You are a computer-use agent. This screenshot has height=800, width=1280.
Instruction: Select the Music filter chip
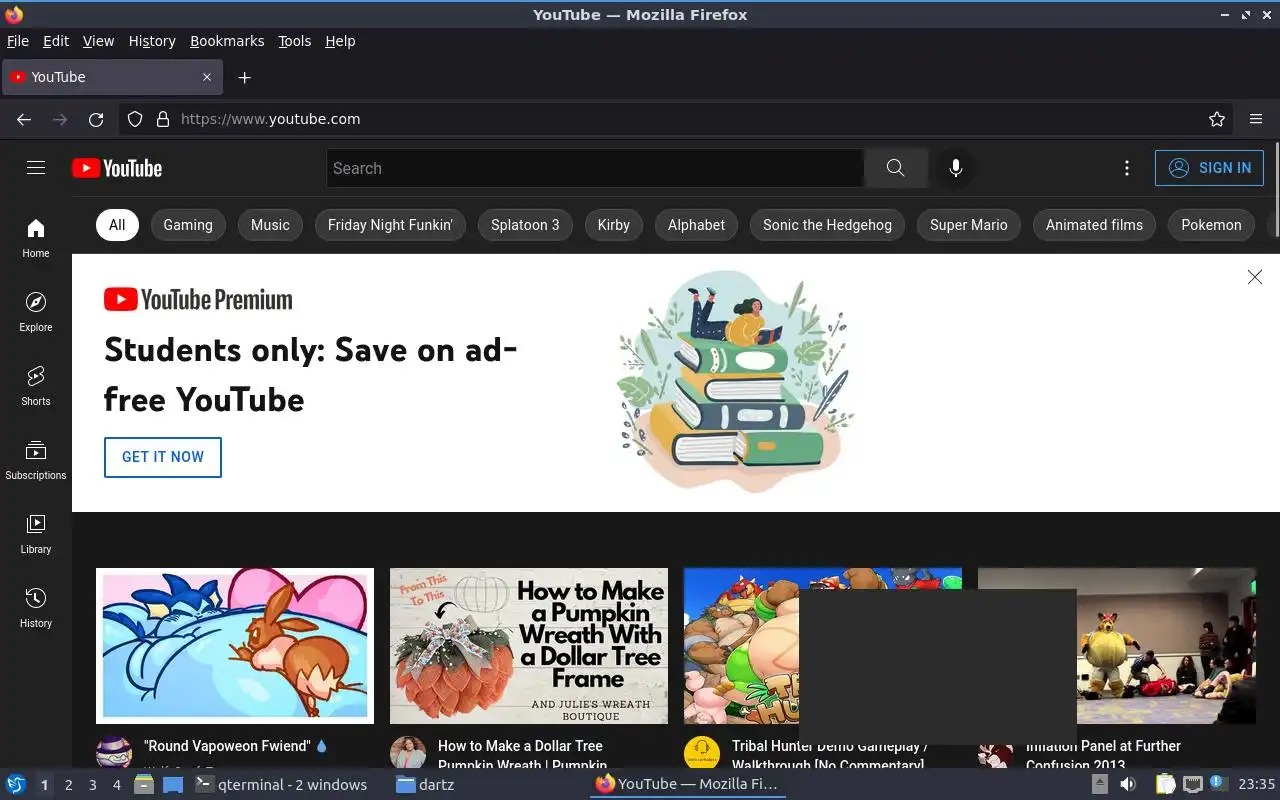click(x=270, y=225)
